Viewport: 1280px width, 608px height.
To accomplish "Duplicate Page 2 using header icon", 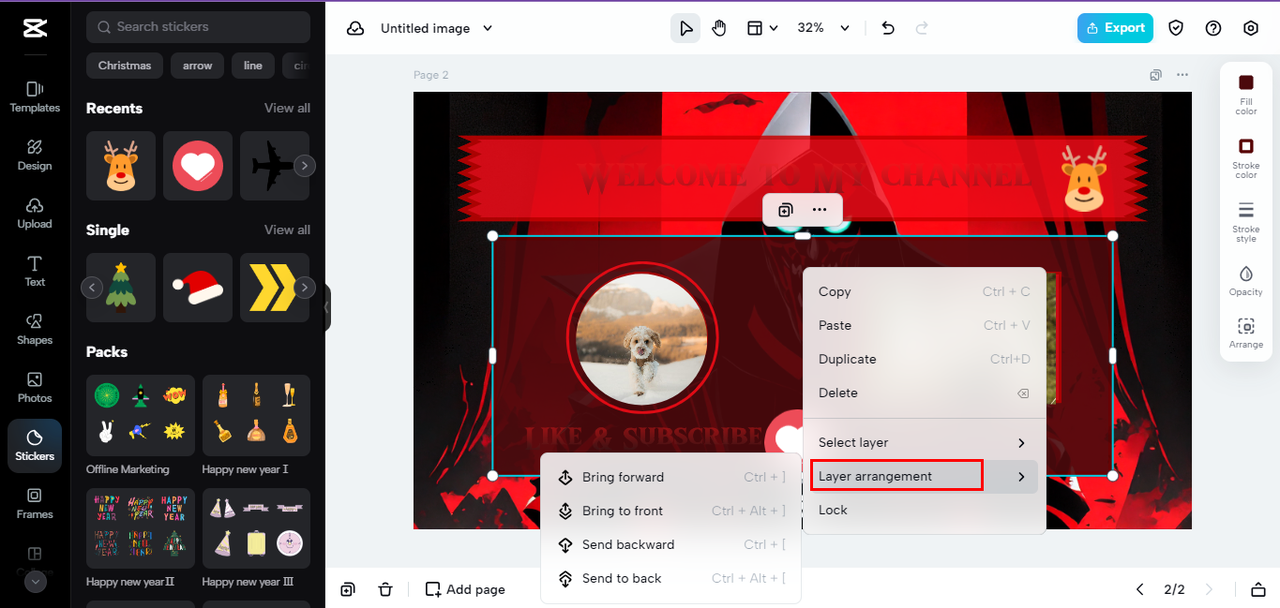I will click(1155, 75).
